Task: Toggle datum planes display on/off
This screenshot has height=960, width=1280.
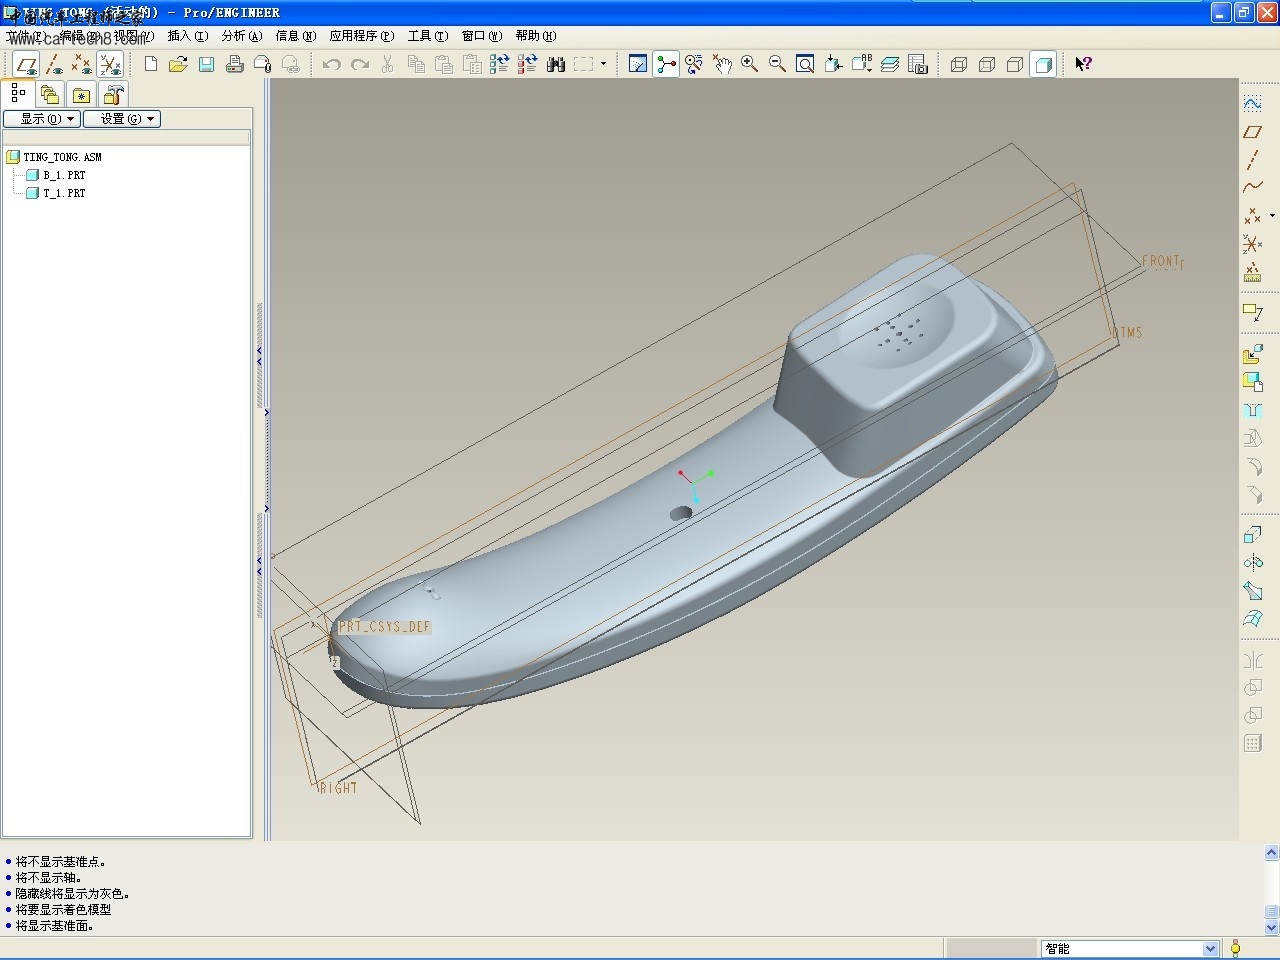Action: (x=26, y=65)
